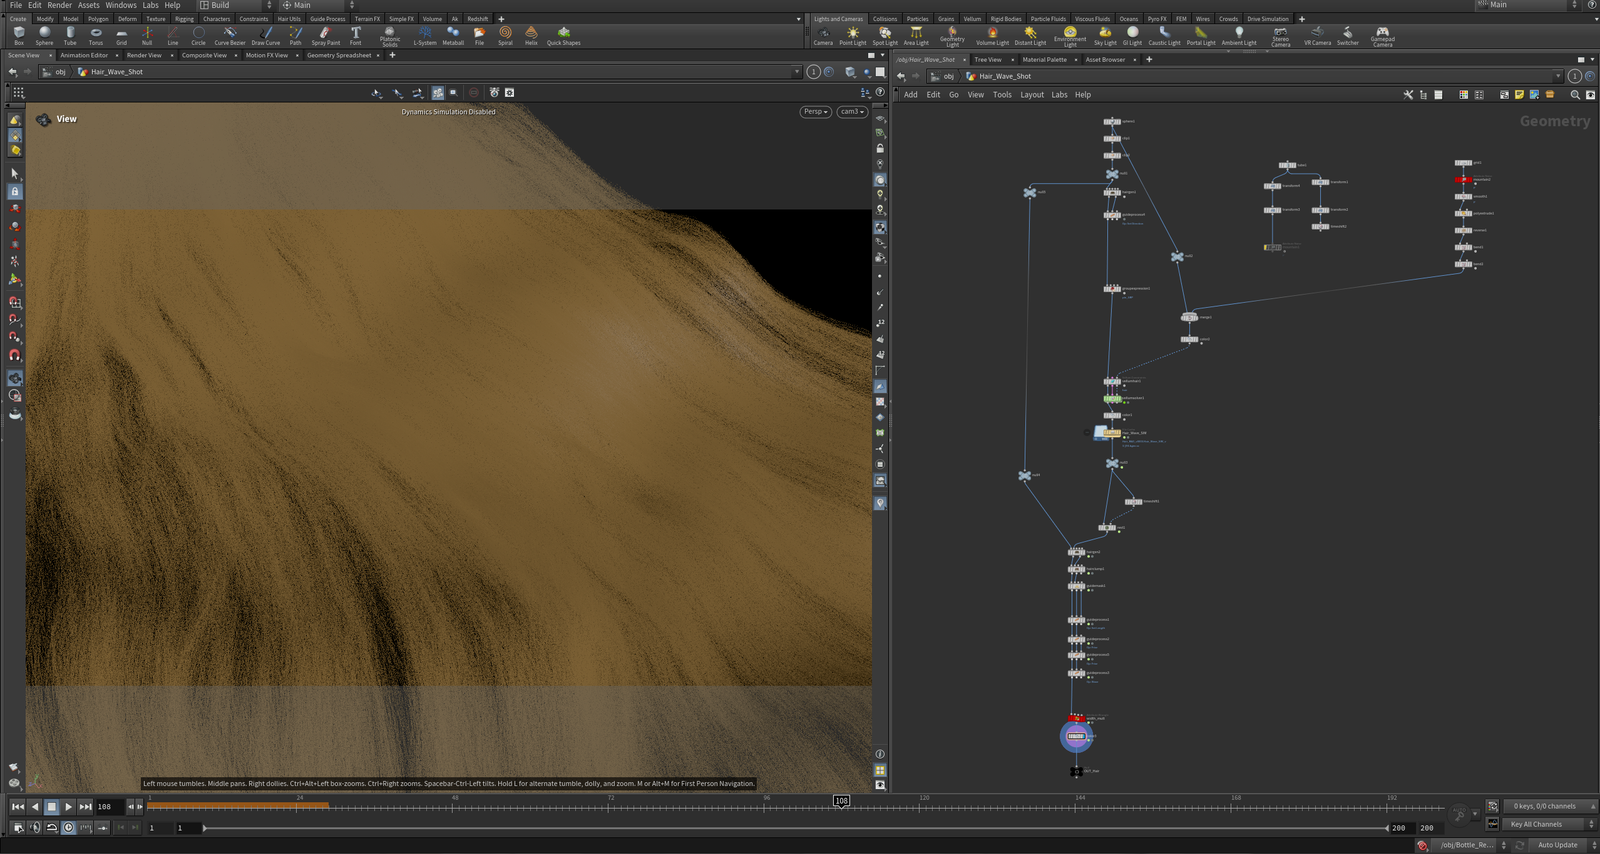Select the Curve Bezier shelf tool

(229, 36)
